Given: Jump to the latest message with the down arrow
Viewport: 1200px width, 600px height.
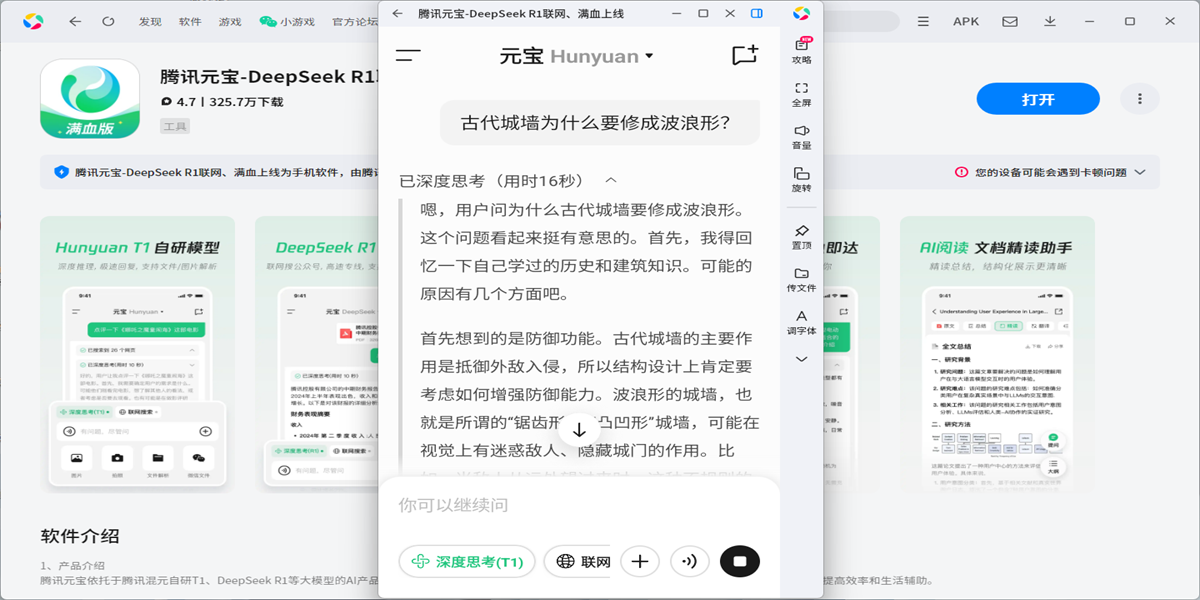Looking at the screenshot, I should [x=579, y=430].
